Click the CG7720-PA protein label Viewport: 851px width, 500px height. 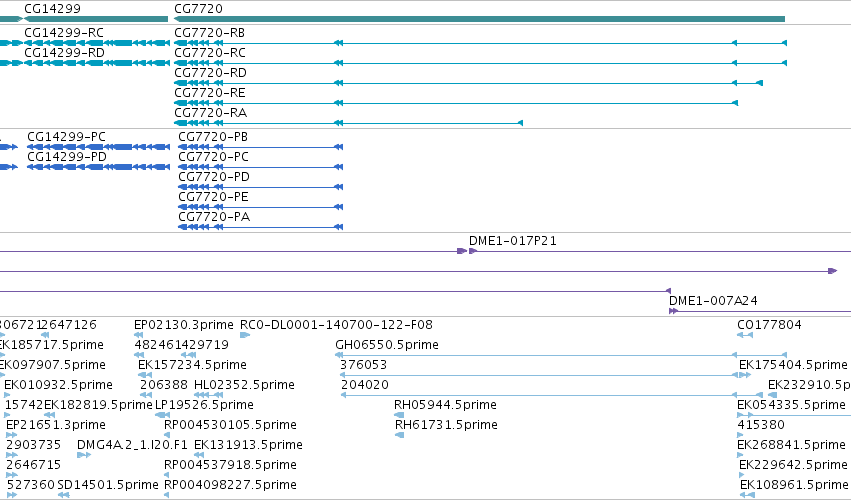tap(214, 218)
